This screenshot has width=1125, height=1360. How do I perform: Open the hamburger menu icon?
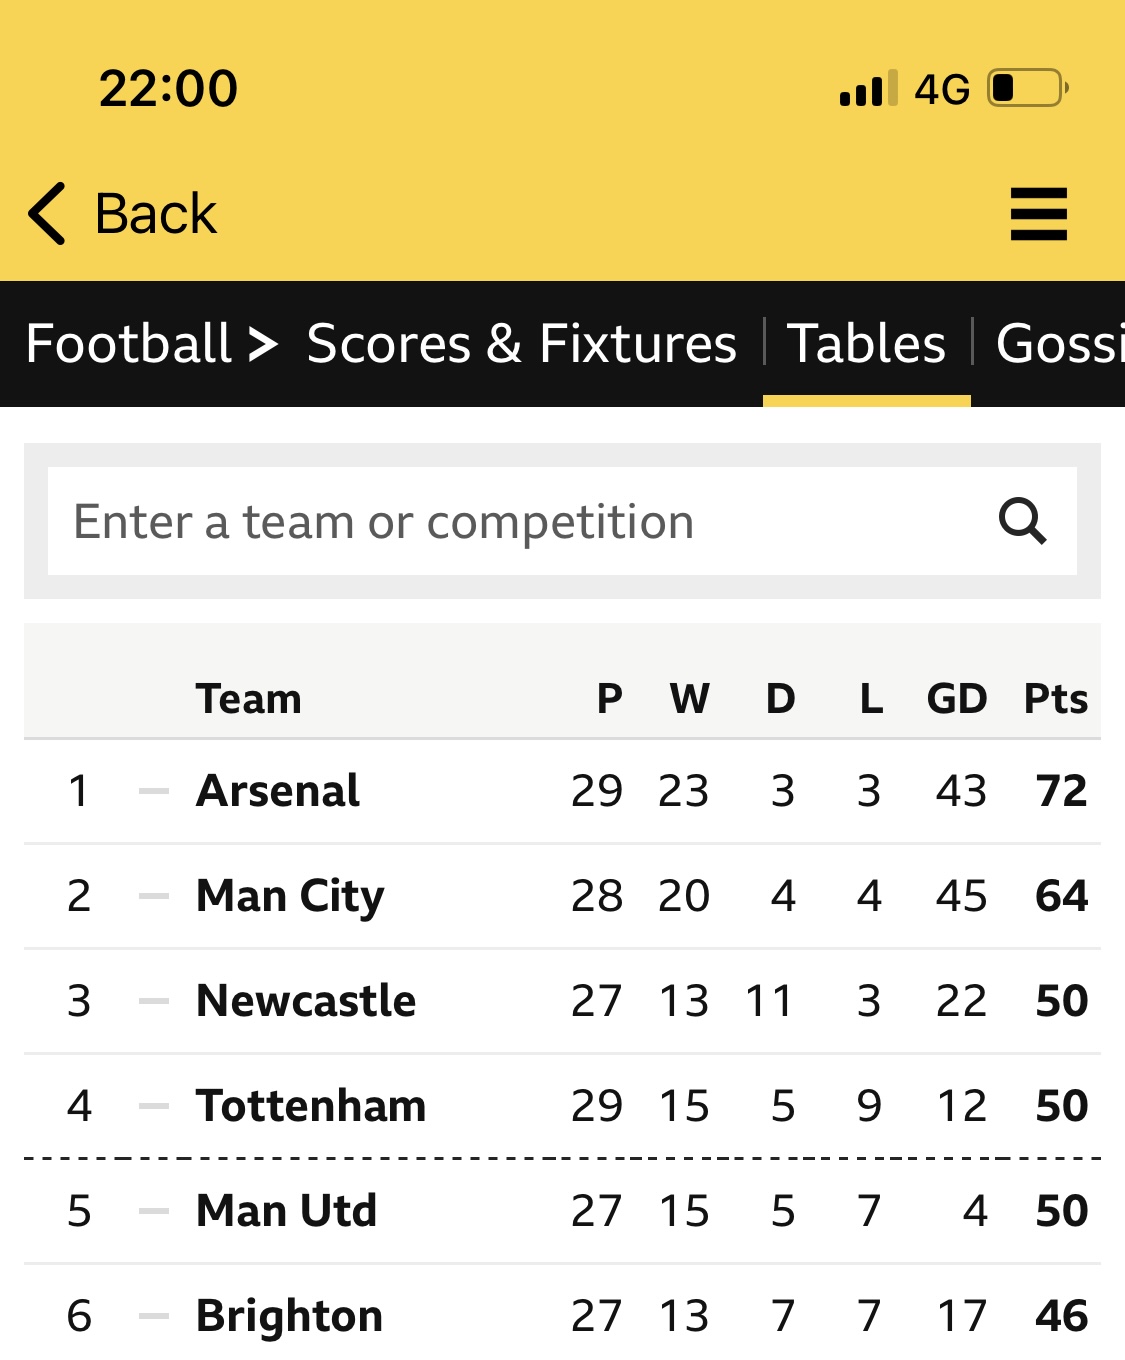point(1039,214)
